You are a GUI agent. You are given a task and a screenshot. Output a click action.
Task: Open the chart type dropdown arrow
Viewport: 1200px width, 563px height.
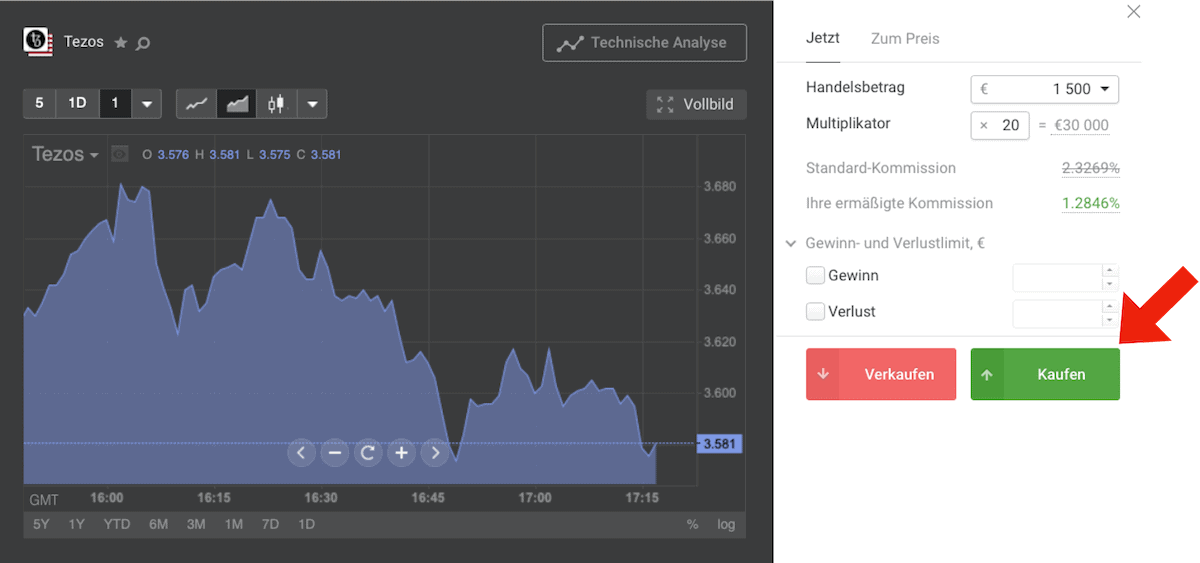[x=312, y=104]
